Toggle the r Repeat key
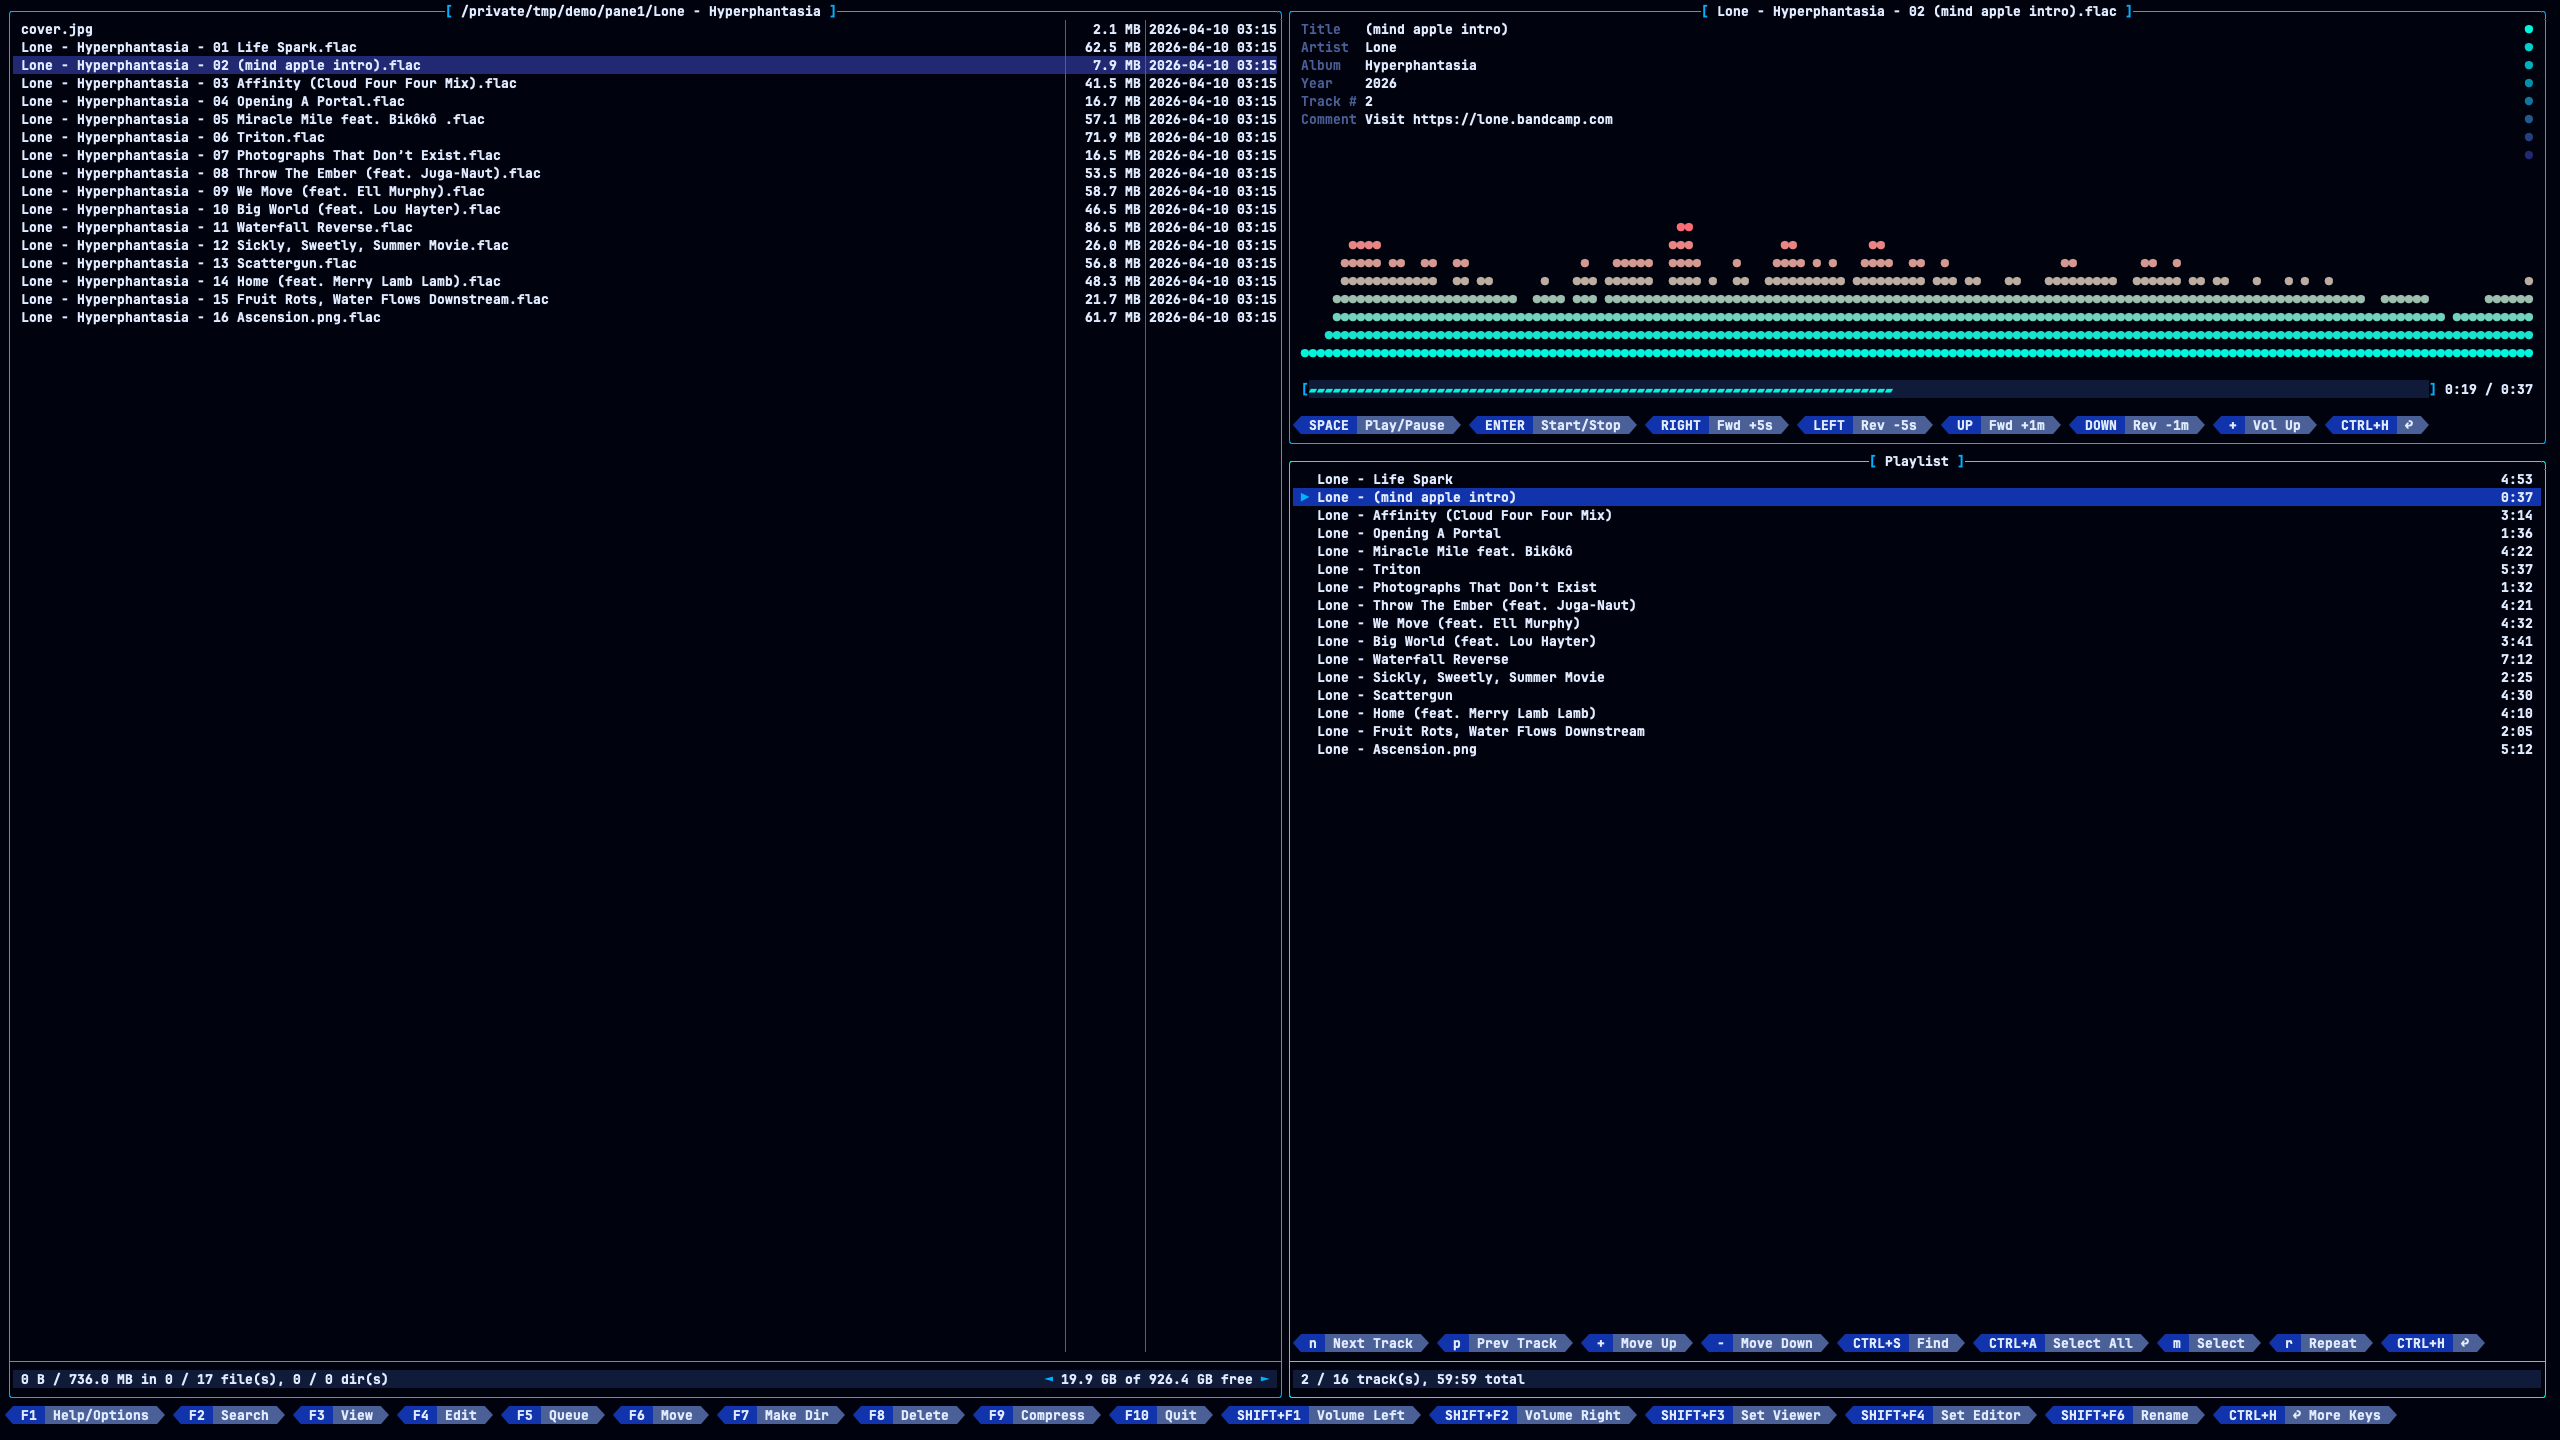Viewport: 2560px width, 1440px height. tap(2321, 1343)
